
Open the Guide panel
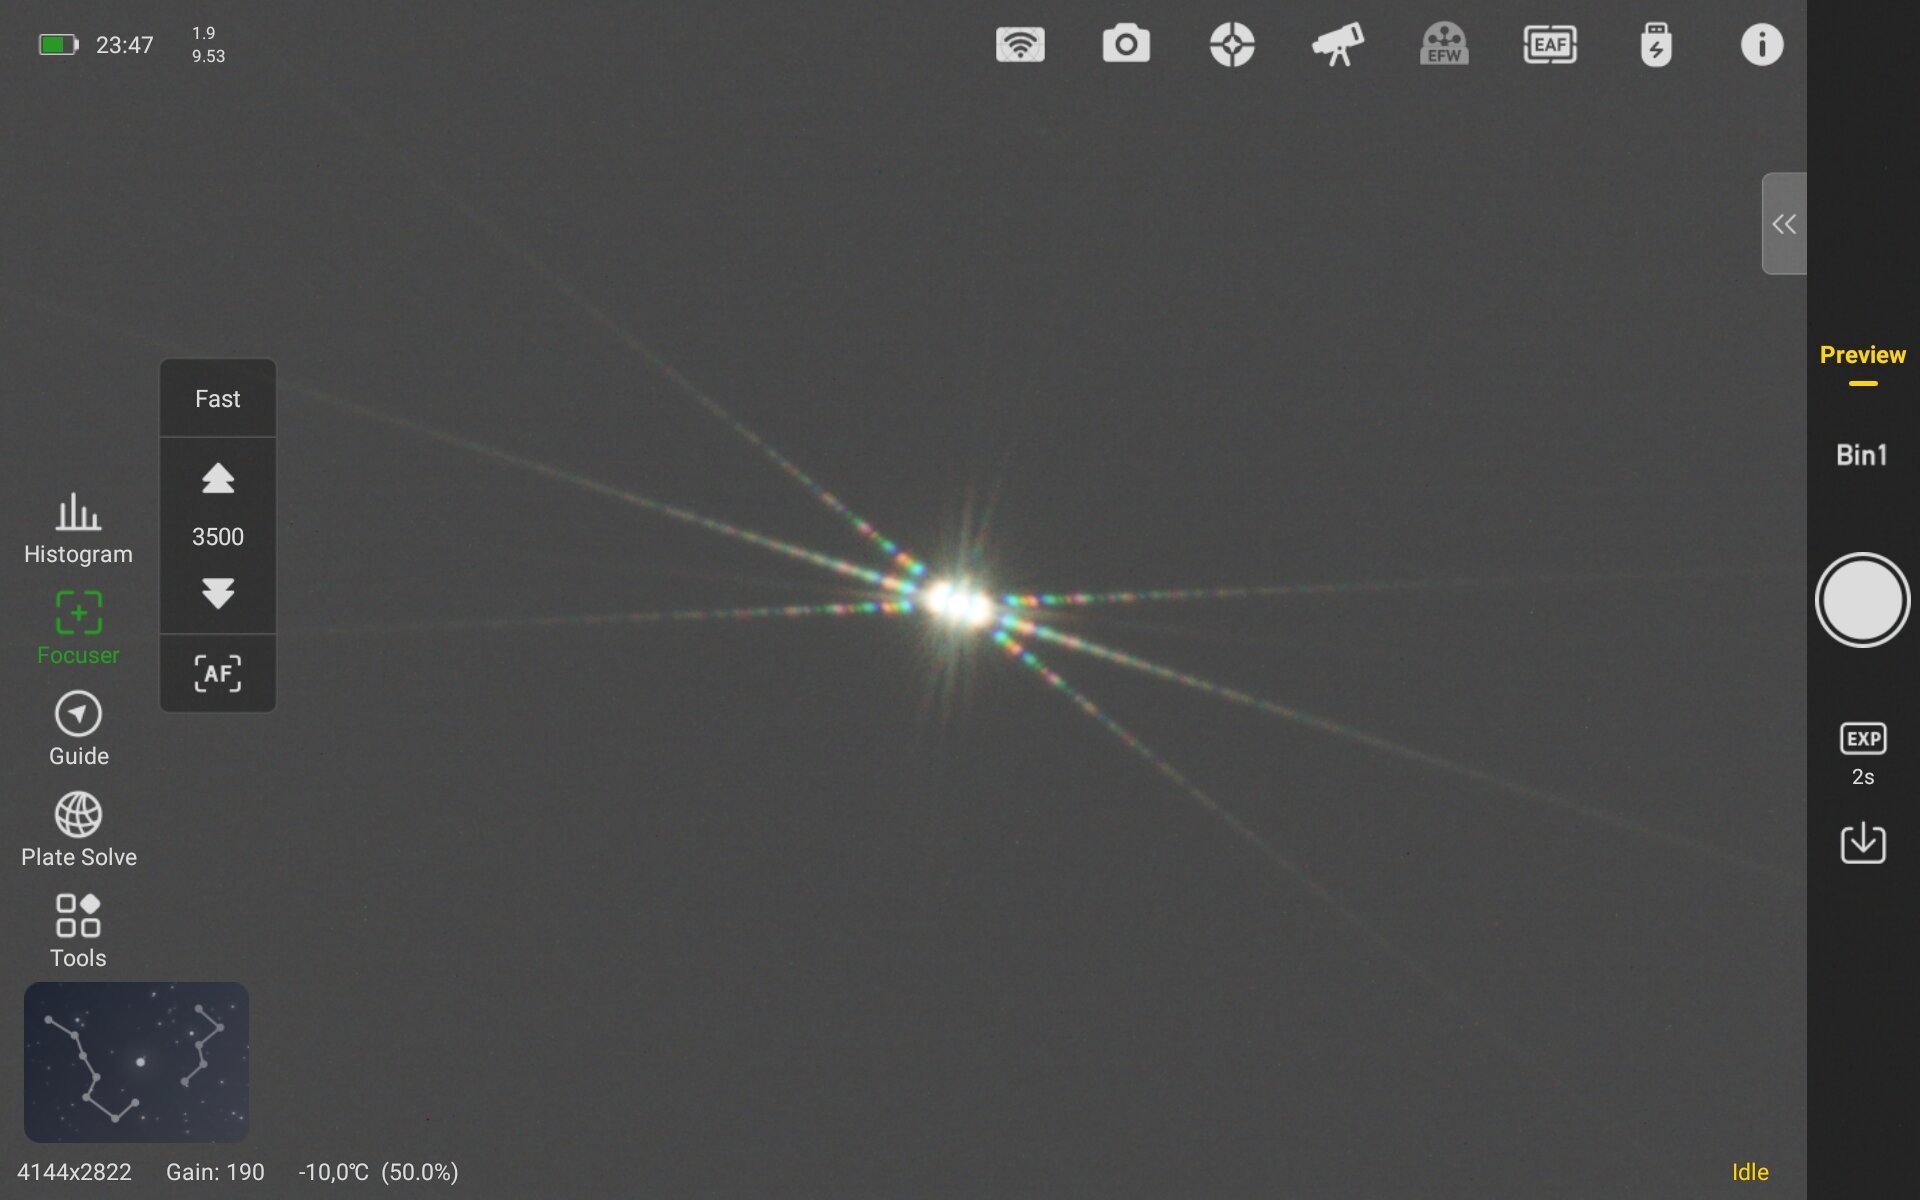point(78,729)
